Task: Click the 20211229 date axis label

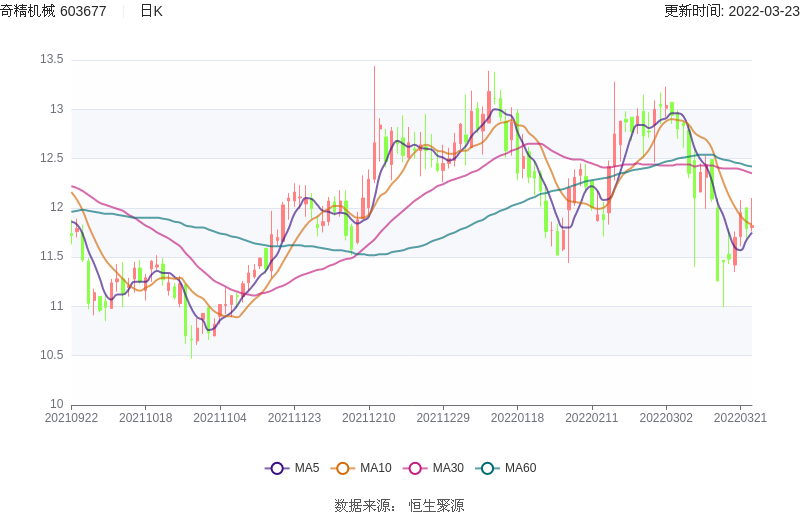Action: (442, 418)
